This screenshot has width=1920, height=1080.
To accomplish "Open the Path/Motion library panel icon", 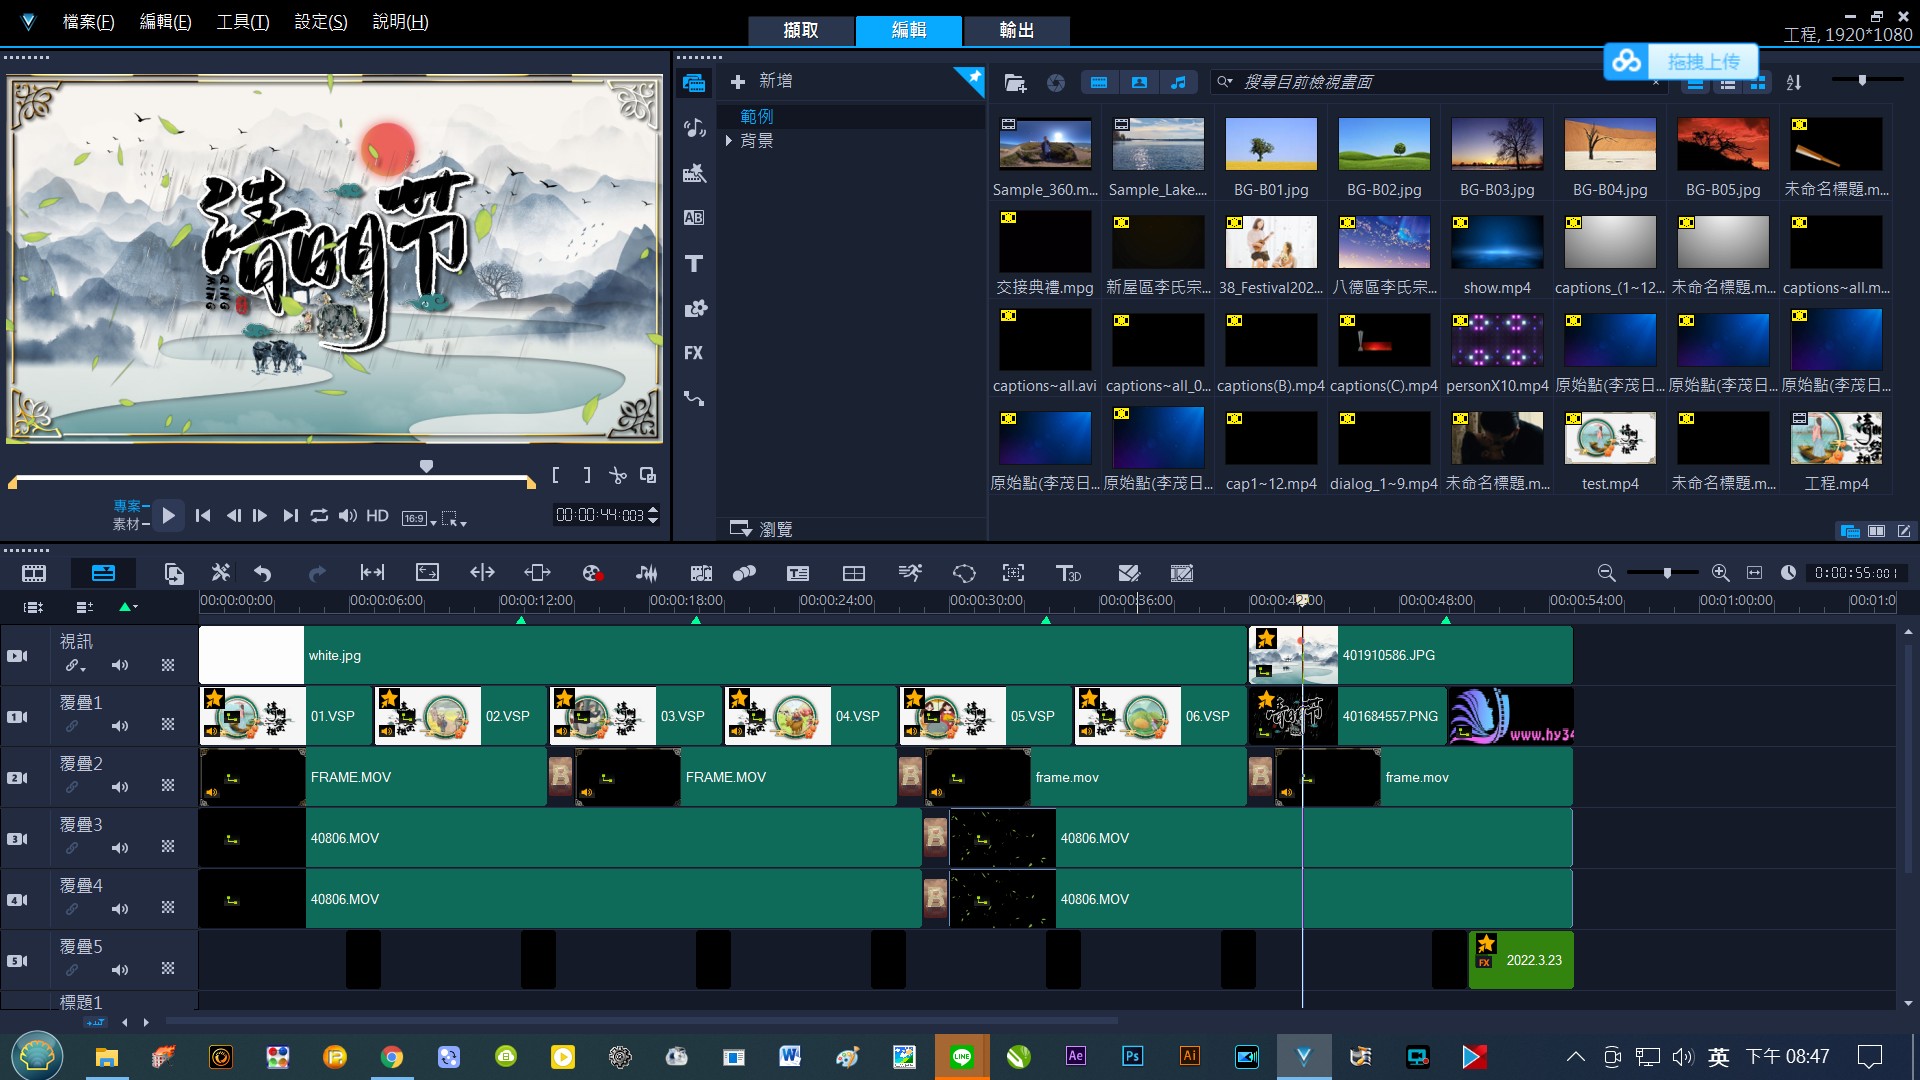I will click(x=694, y=398).
